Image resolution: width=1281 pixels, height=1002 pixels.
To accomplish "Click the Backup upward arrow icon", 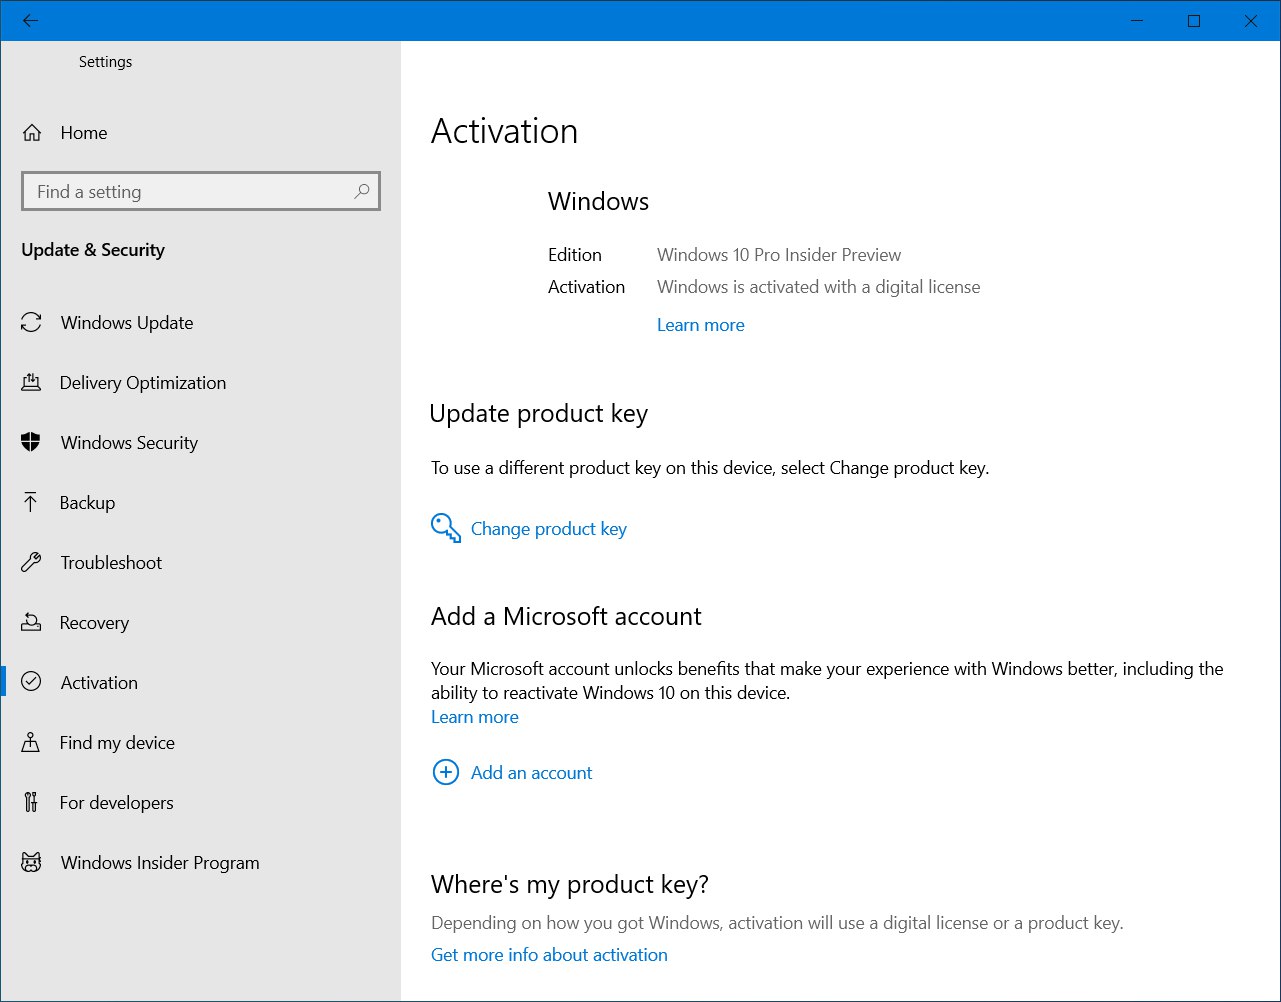I will tap(31, 502).
